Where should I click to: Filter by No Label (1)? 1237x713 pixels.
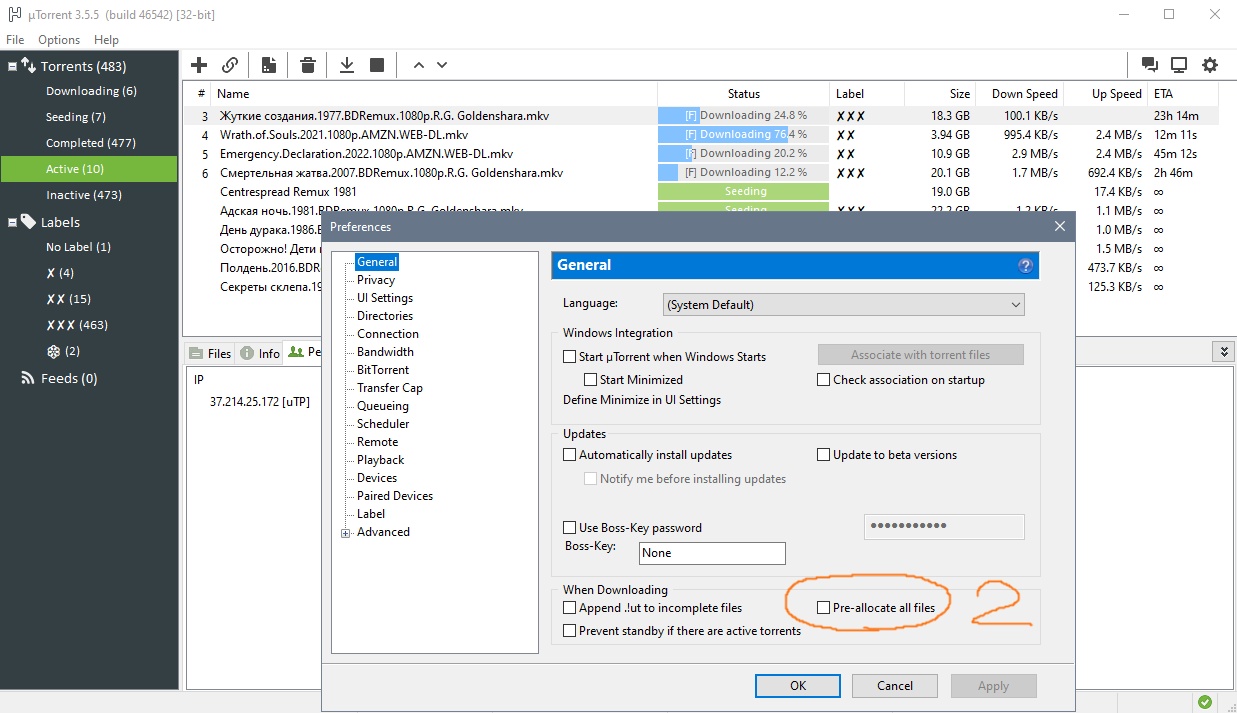click(78, 247)
